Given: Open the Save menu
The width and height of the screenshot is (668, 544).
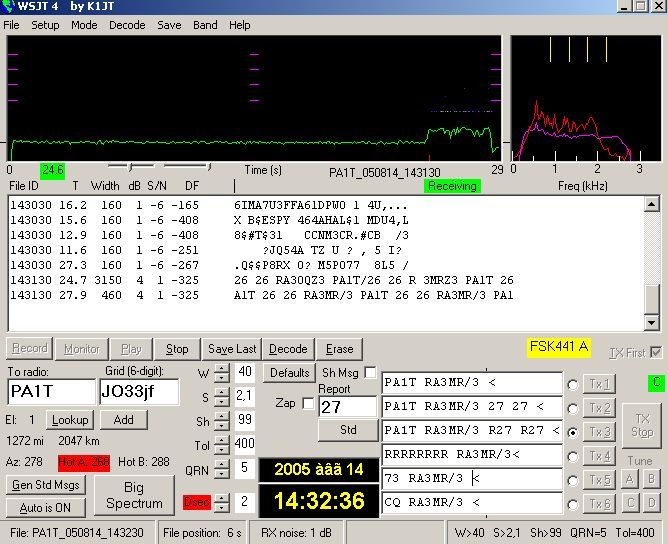Looking at the screenshot, I should pyautogui.click(x=169, y=25).
